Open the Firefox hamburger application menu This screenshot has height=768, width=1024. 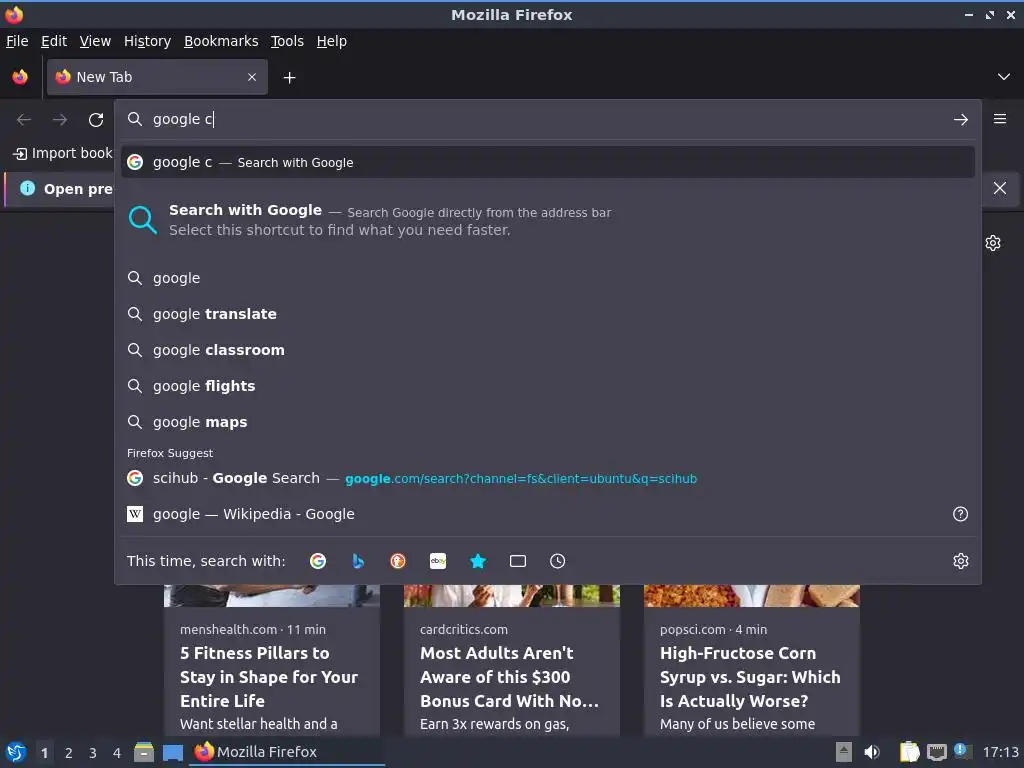pyautogui.click(x=1000, y=119)
